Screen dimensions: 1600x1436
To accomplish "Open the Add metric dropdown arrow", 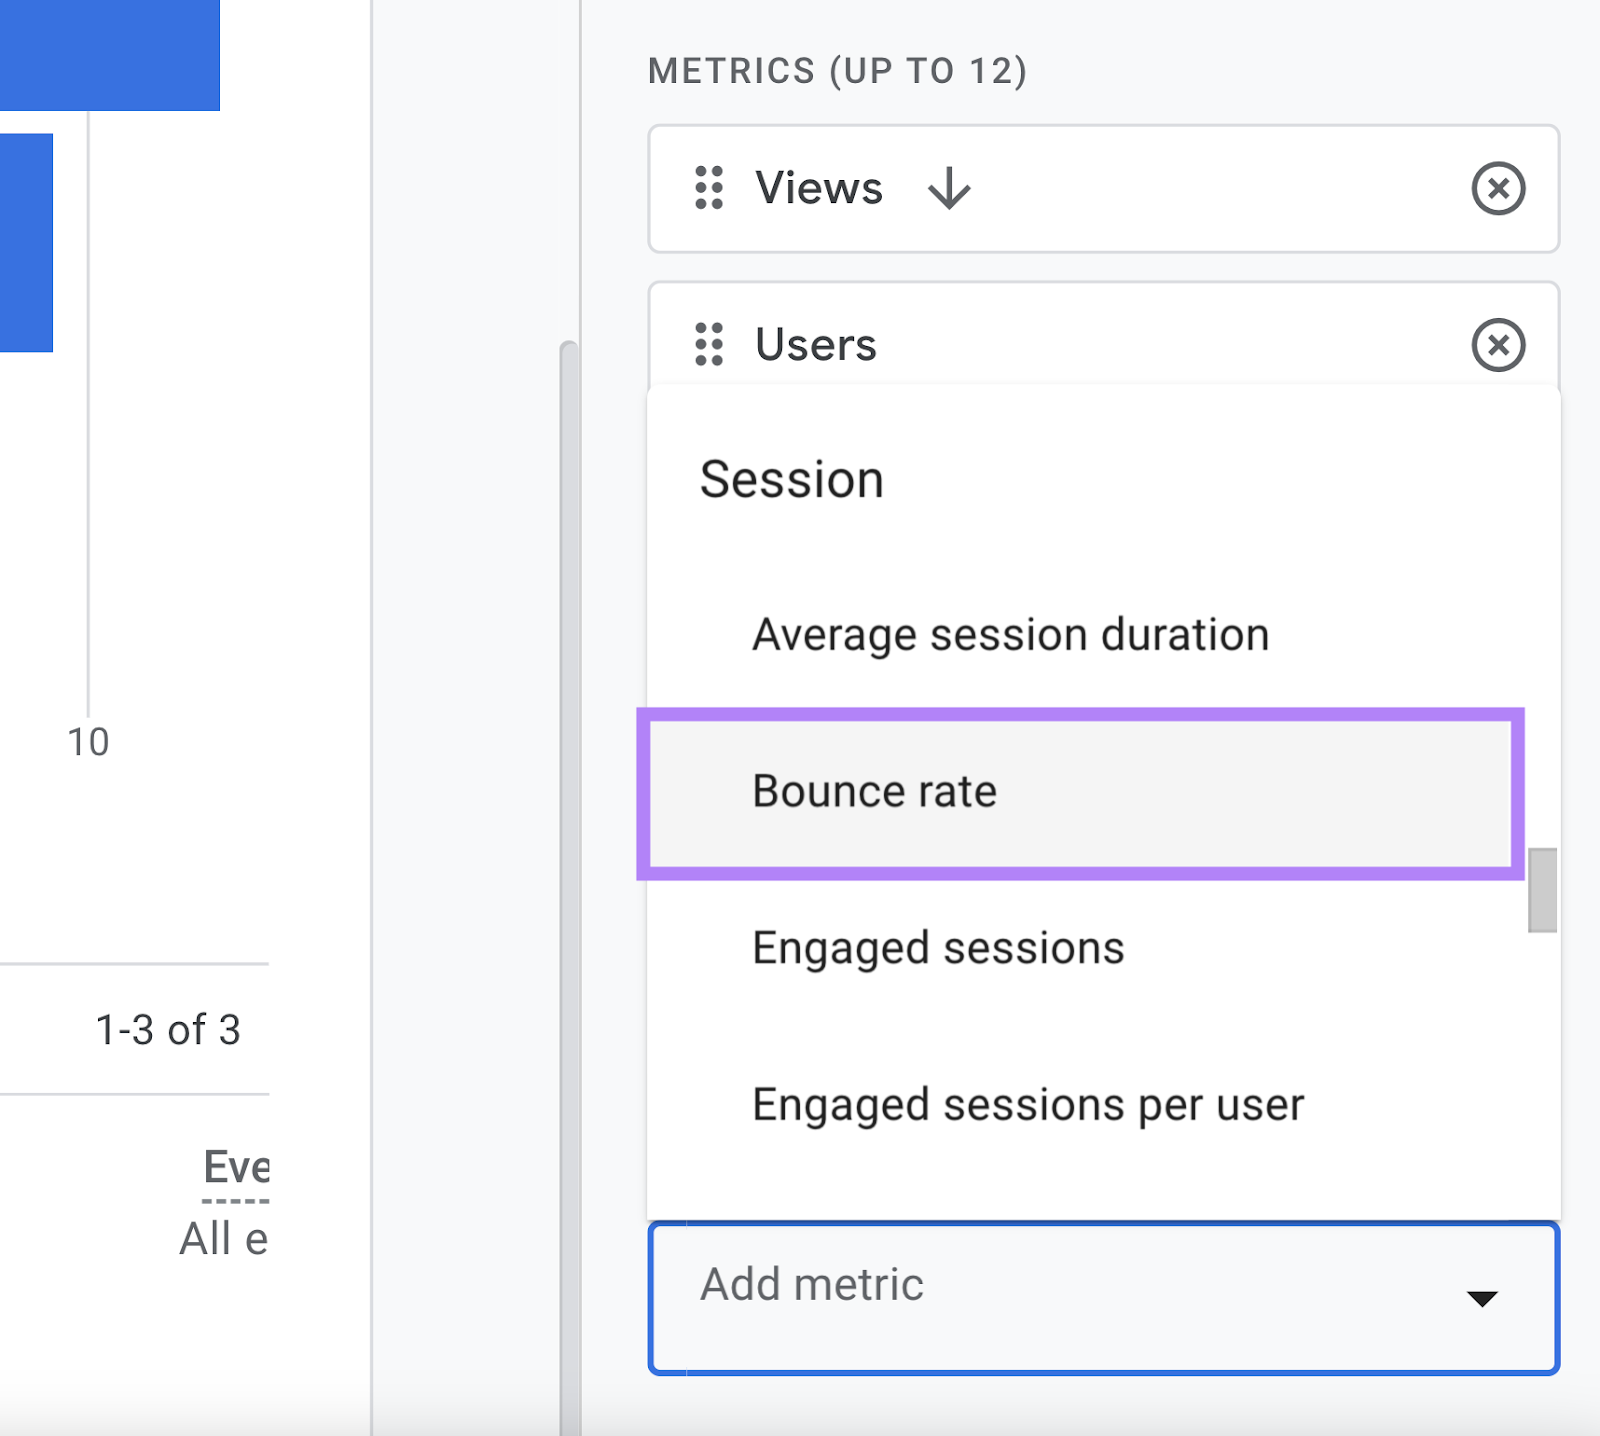I will click(x=1483, y=1300).
